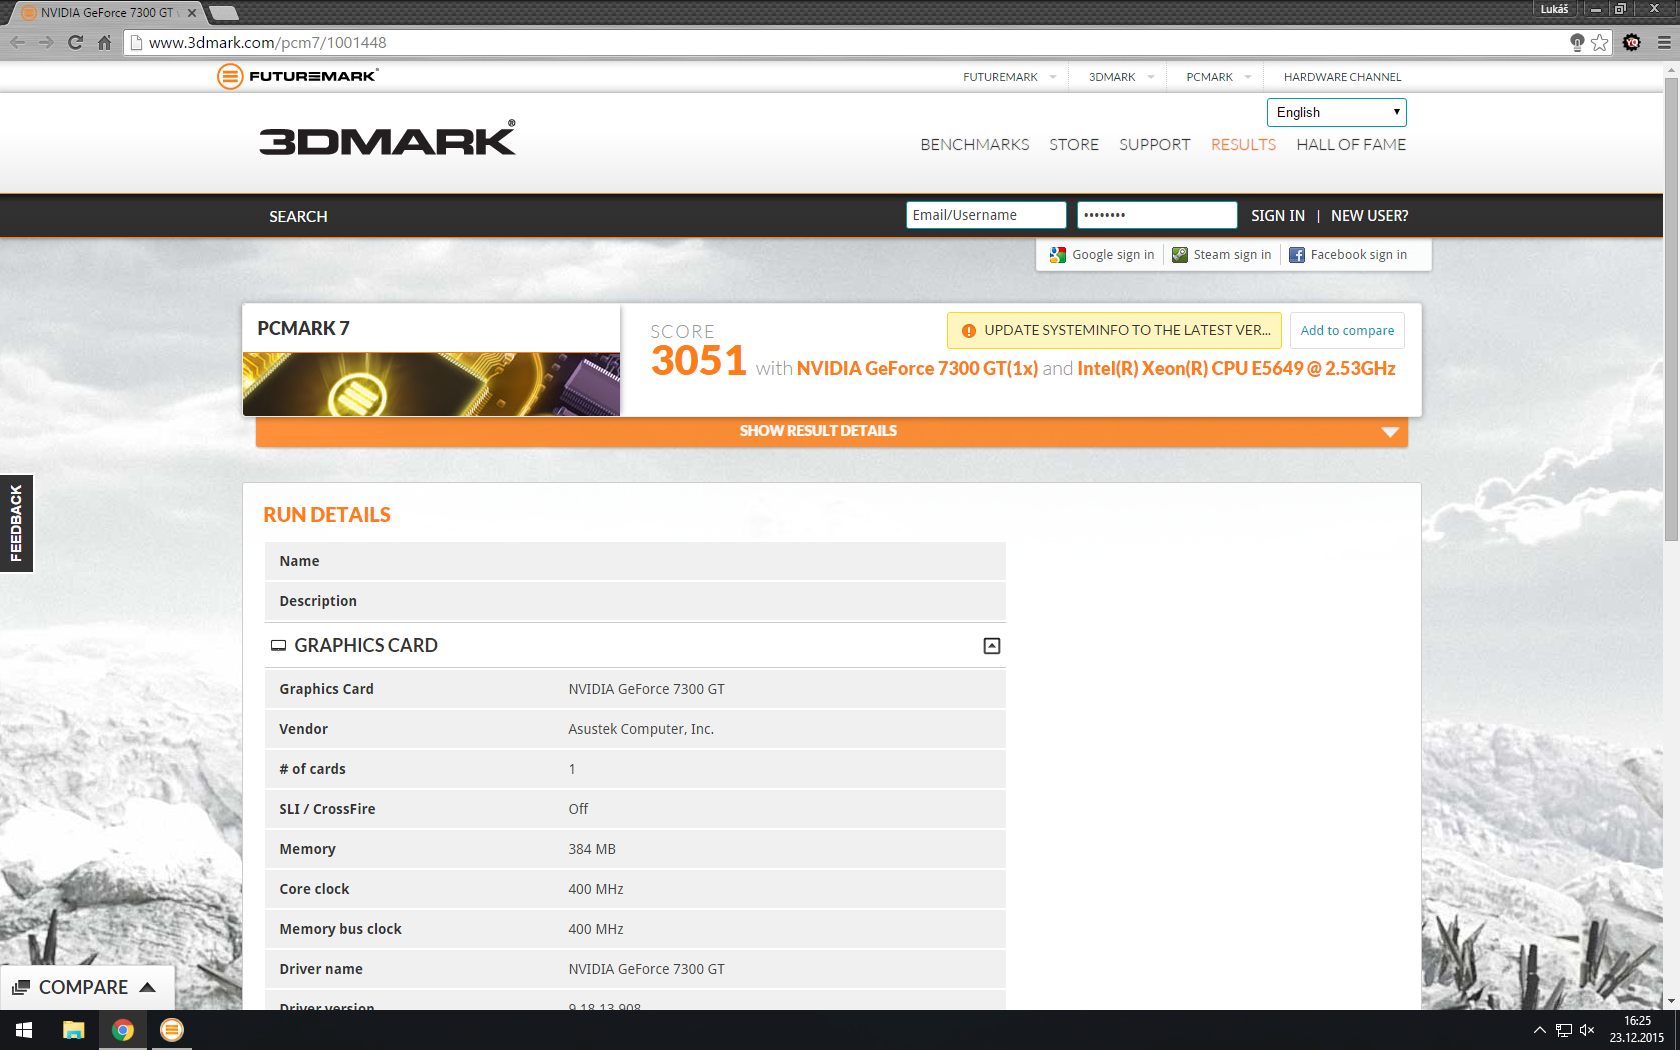Reload the page with refresh icon
Screen dimensions: 1680x1050
(x=75, y=42)
